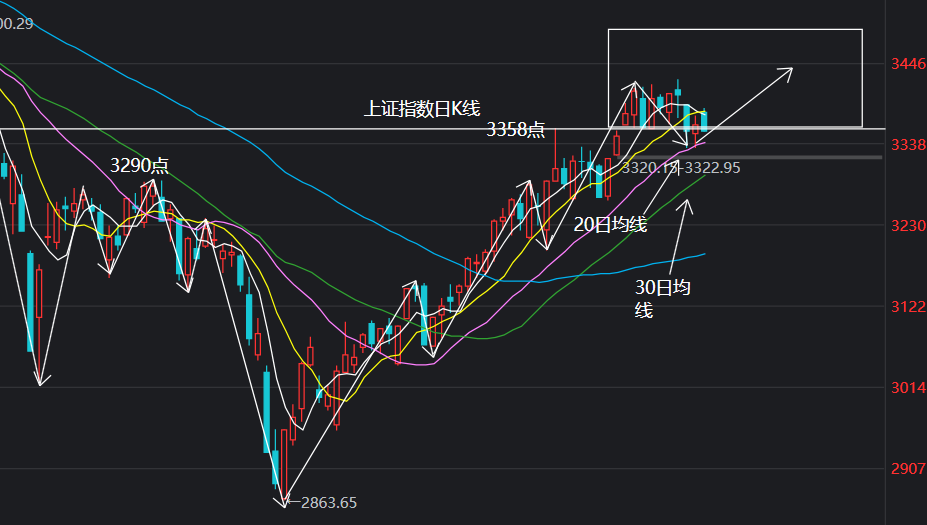This screenshot has width=927, height=525.
Task: Click the arrowhead above the 30日均线 label
Action: 686,204
